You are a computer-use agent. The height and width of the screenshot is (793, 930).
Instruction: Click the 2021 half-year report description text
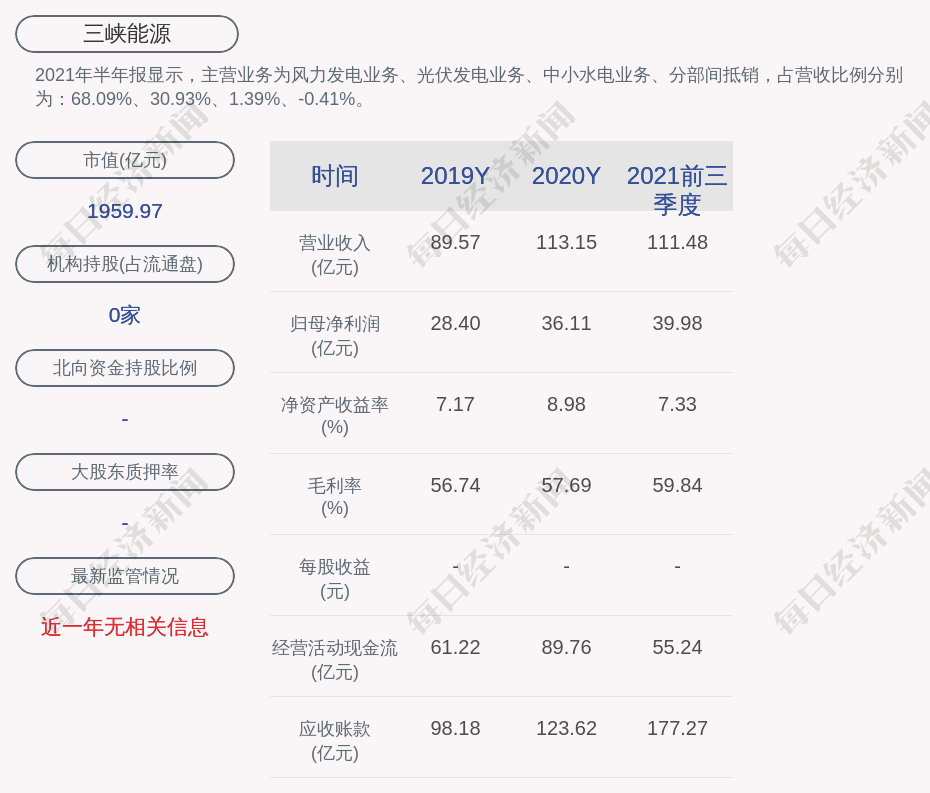468,87
